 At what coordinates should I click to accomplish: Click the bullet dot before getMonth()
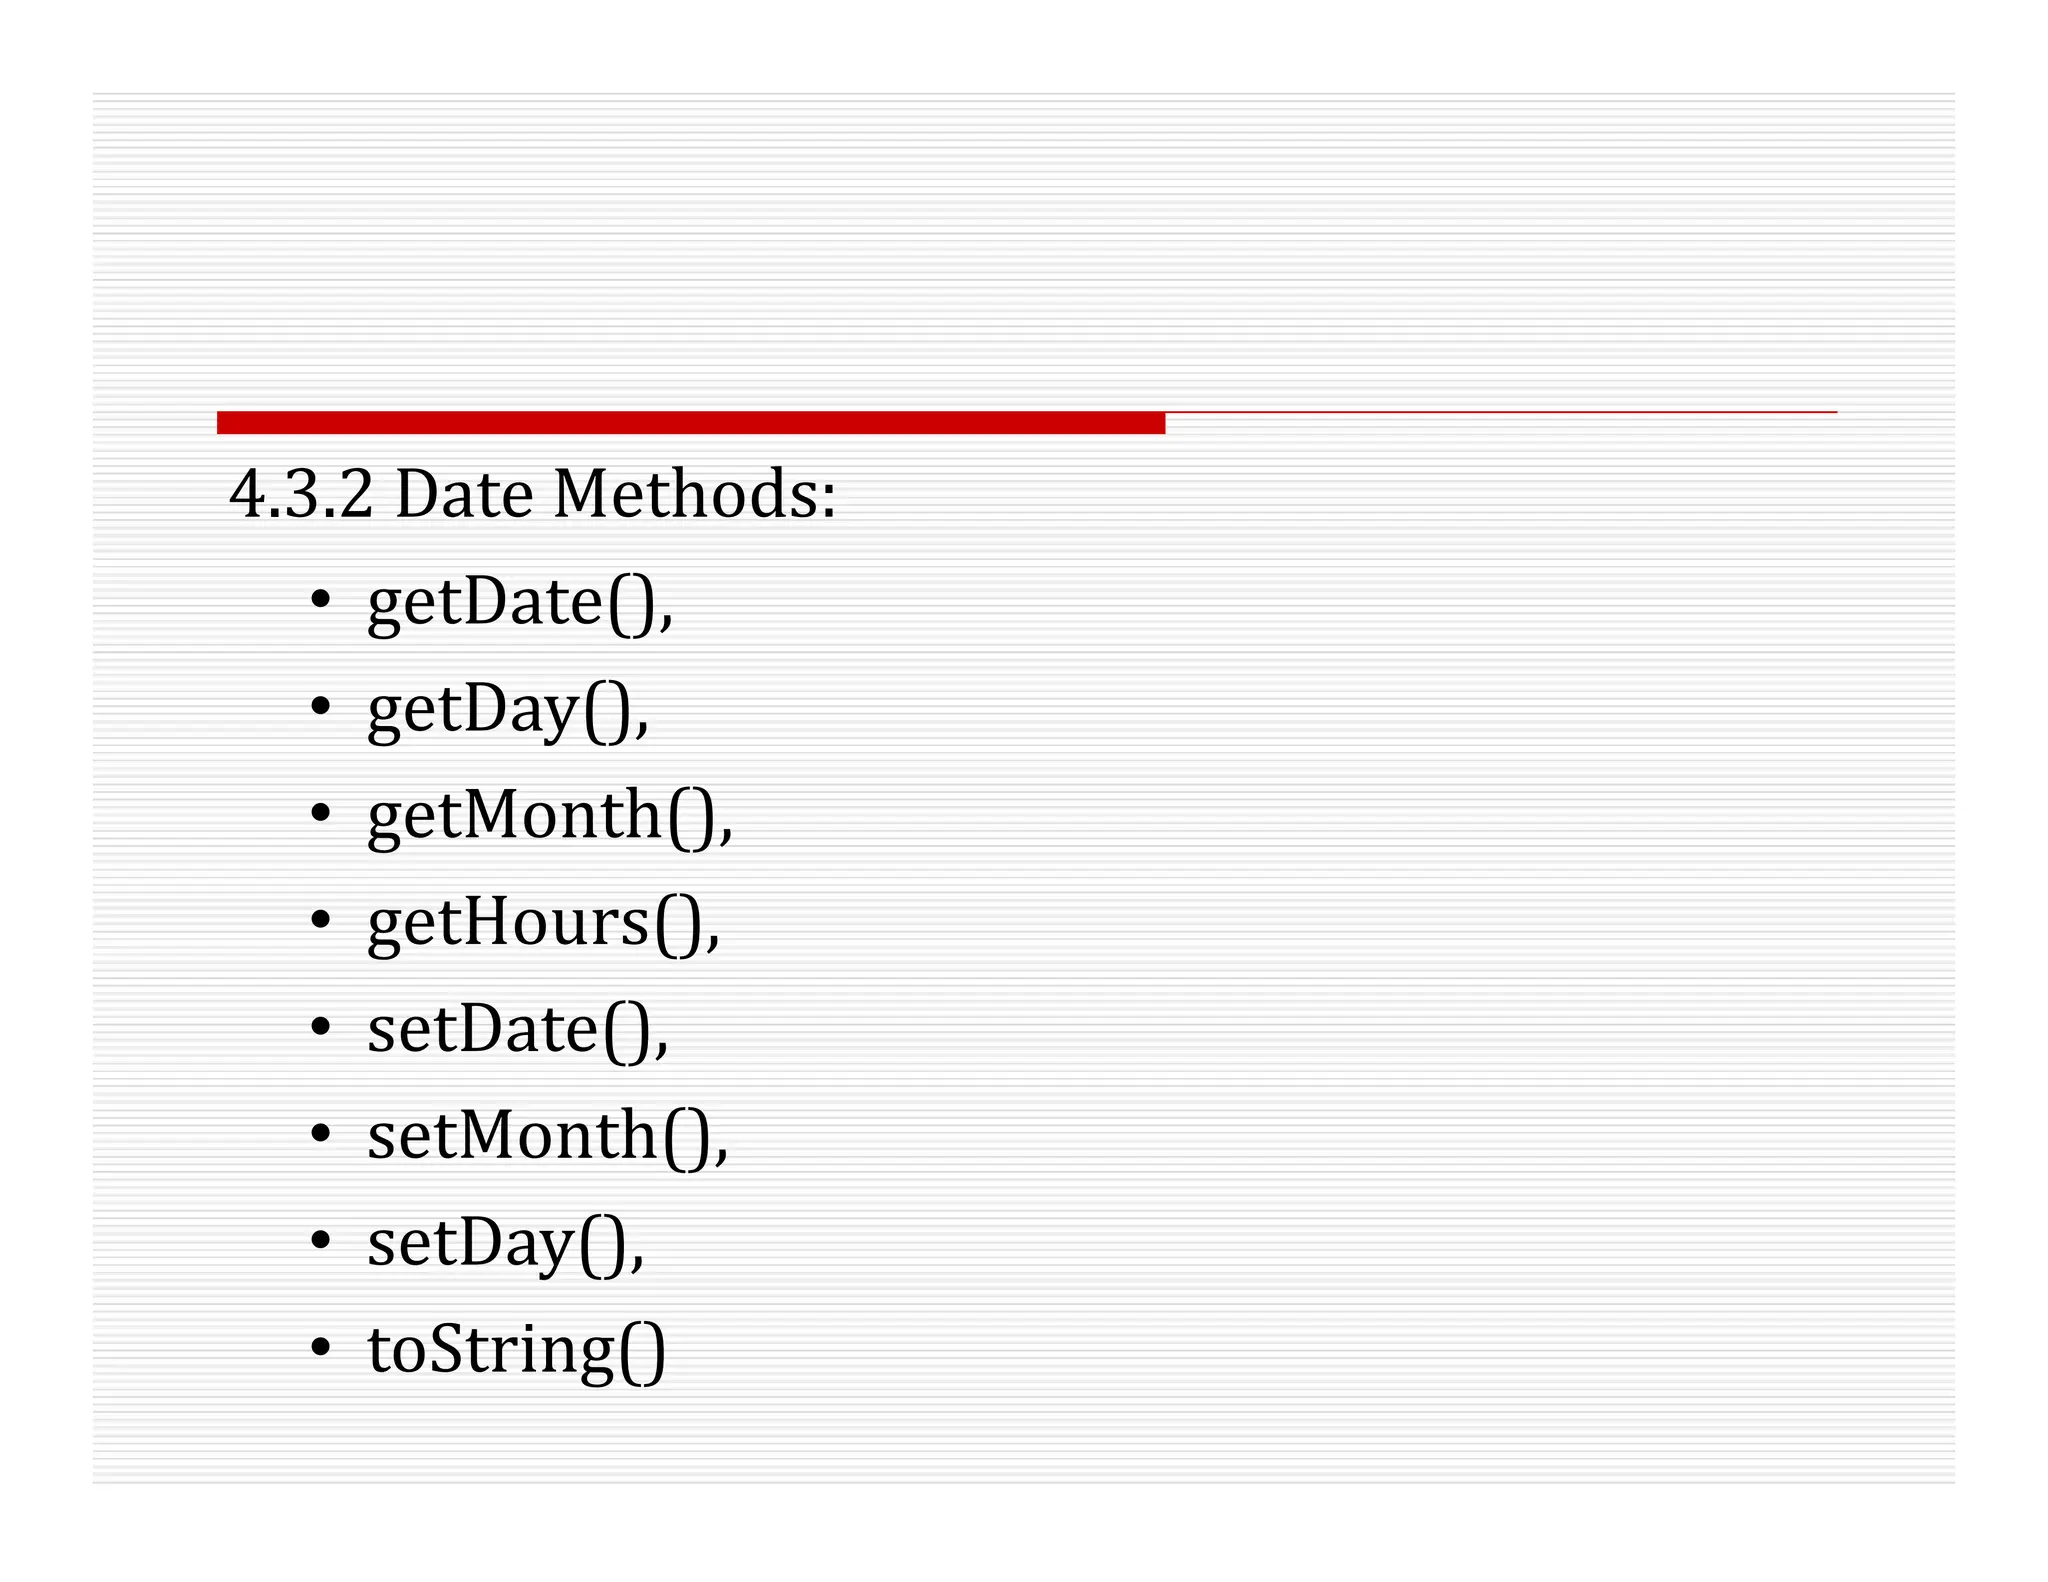[320, 813]
